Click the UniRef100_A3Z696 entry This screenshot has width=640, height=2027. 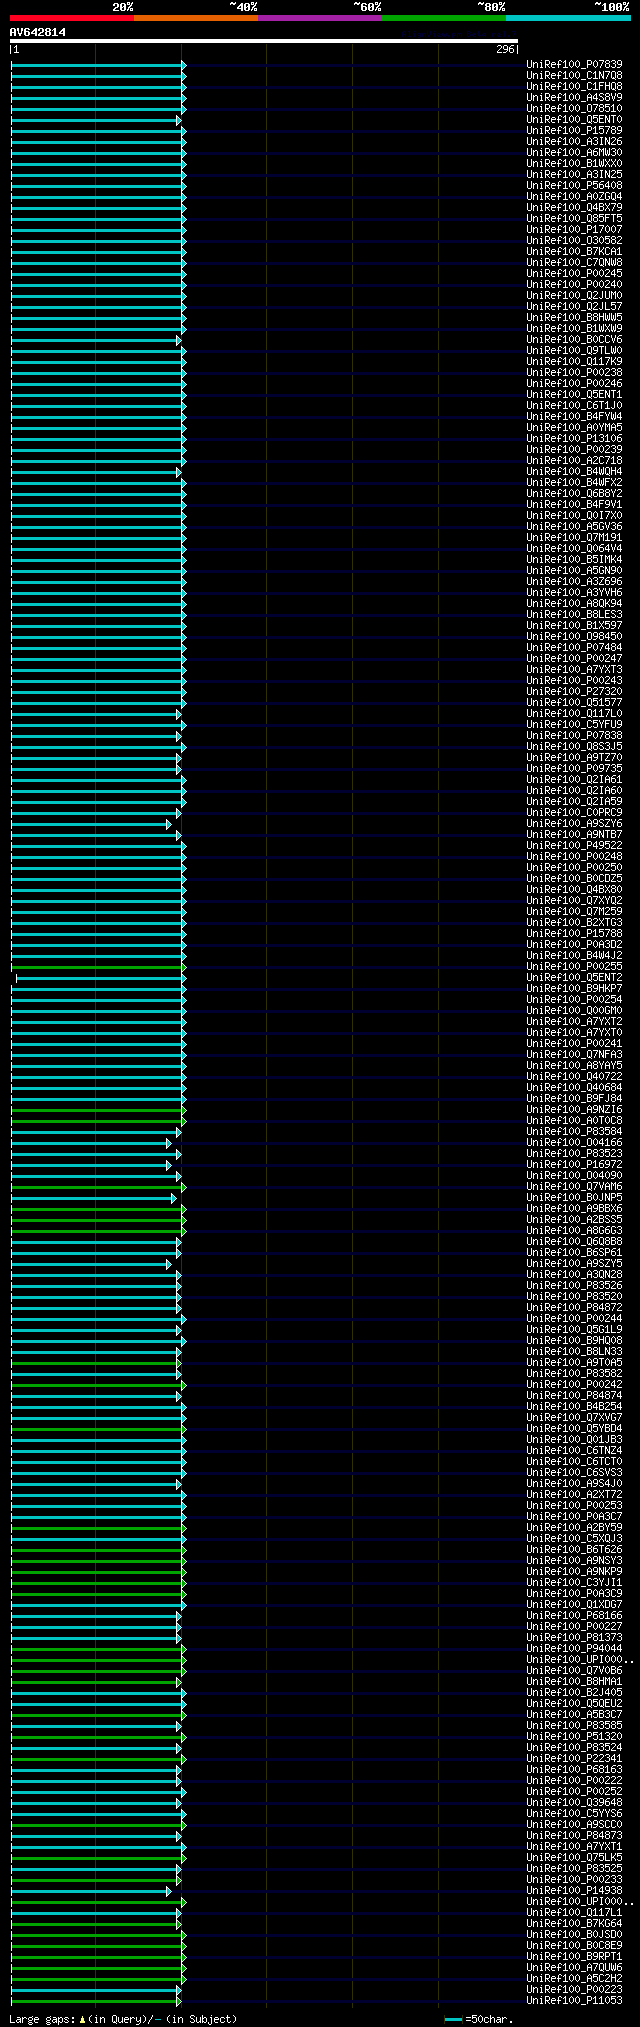pos(574,581)
